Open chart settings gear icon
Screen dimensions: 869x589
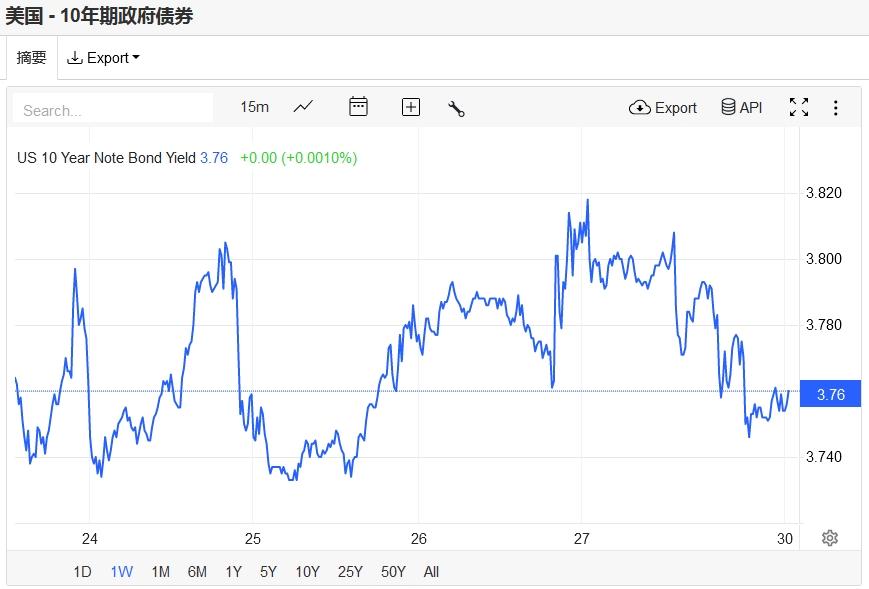click(x=829, y=538)
